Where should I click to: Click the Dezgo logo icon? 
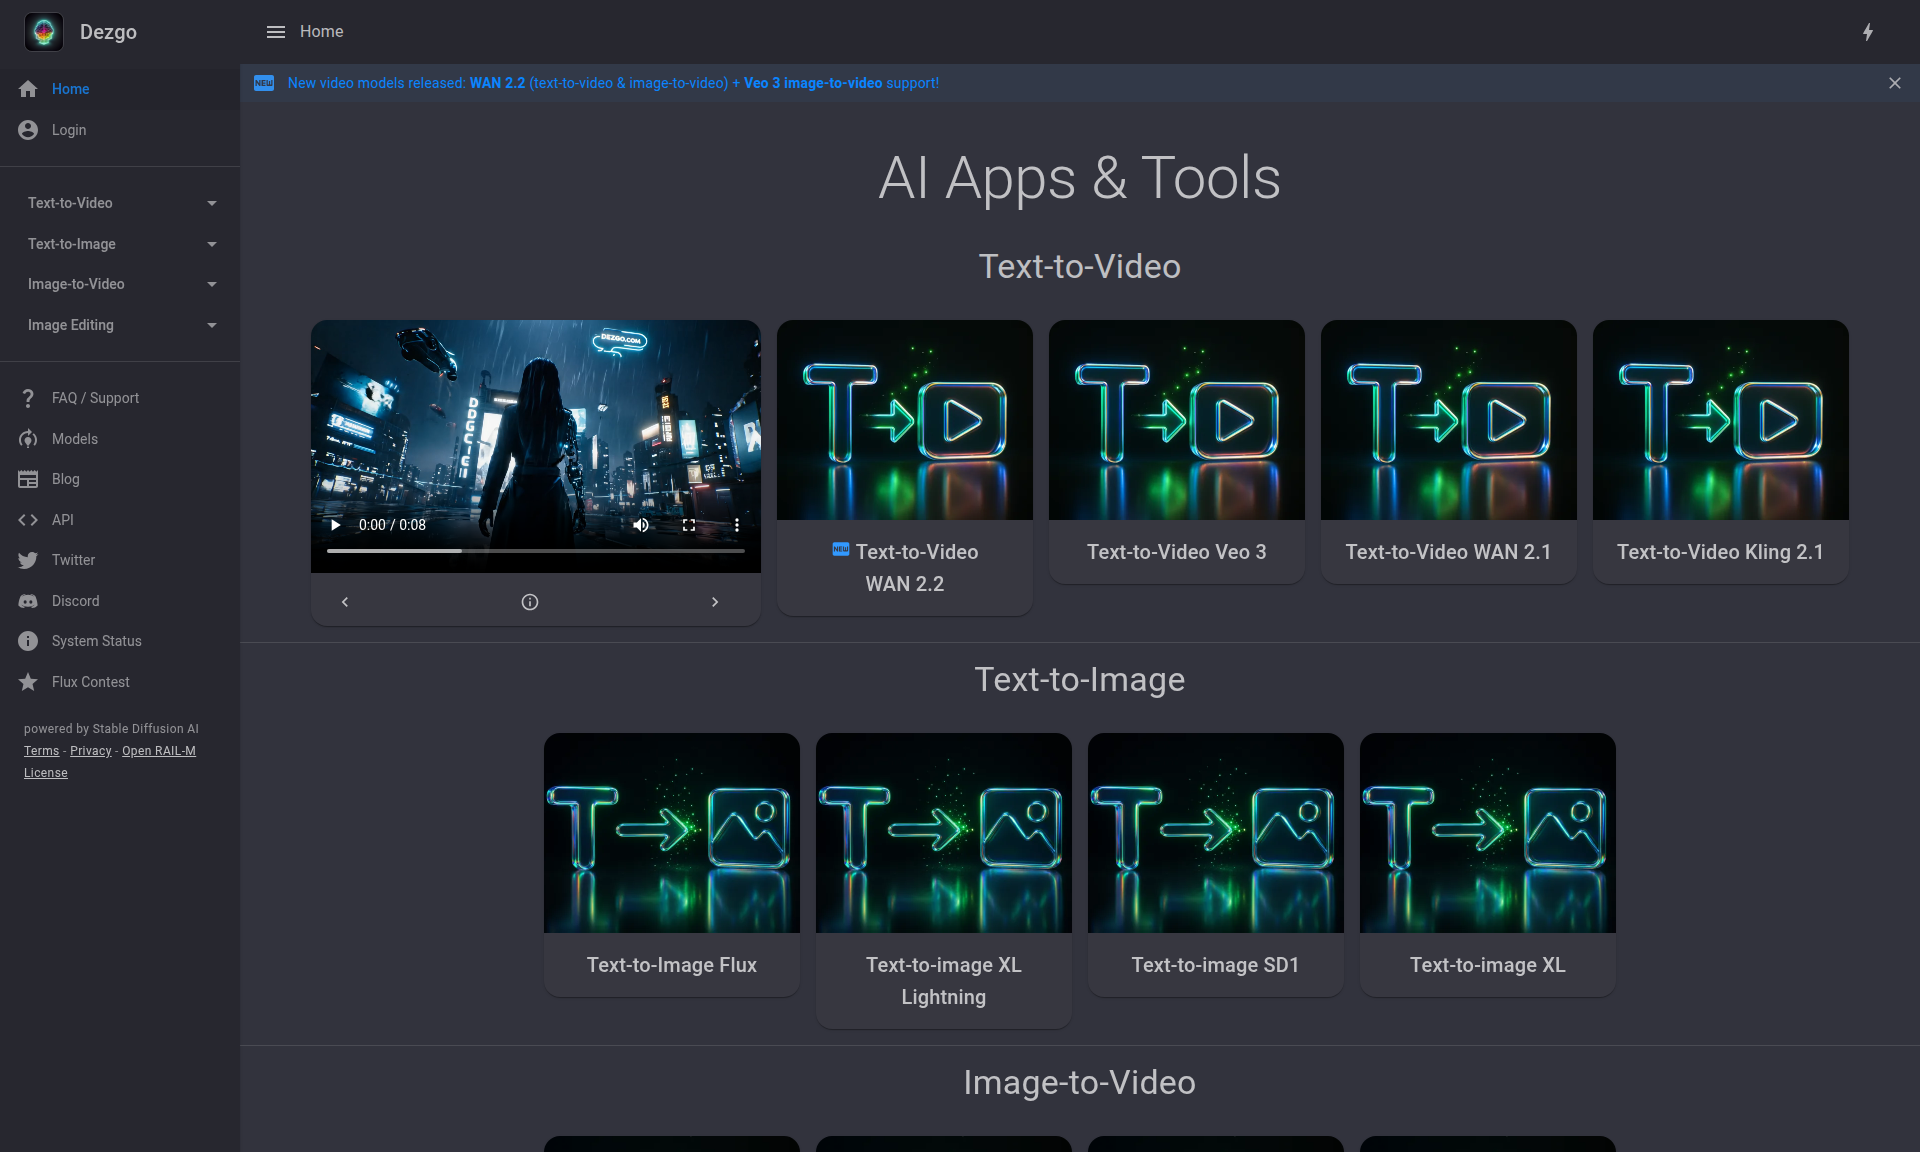click(x=44, y=32)
